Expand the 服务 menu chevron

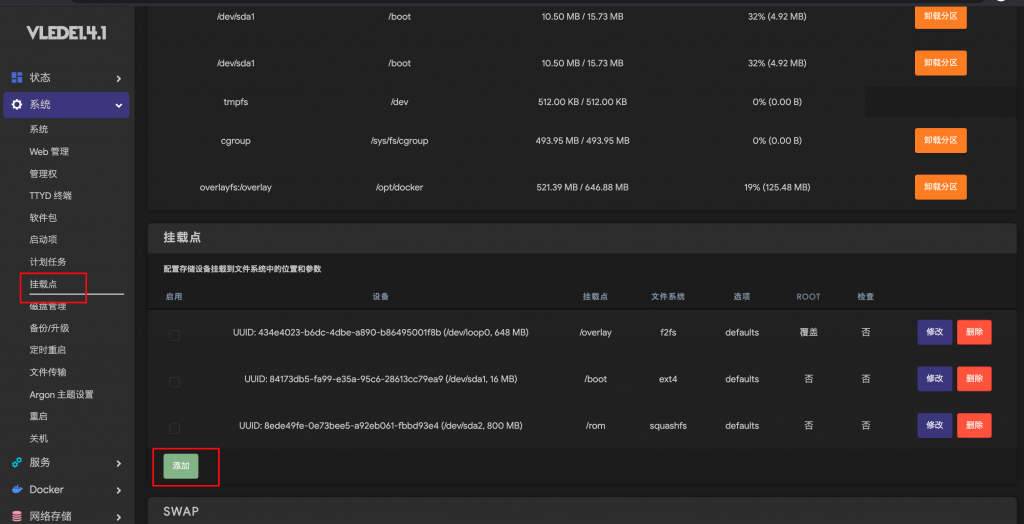click(x=118, y=463)
